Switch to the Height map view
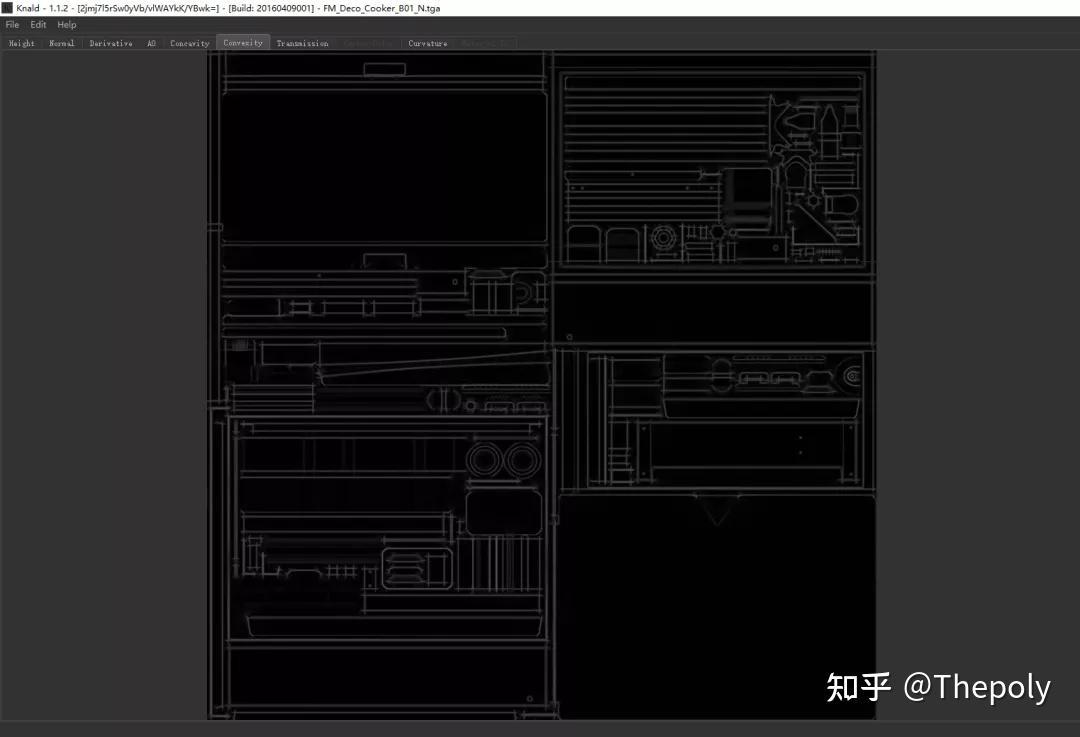 pyautogui.click(x=20, y=43)
